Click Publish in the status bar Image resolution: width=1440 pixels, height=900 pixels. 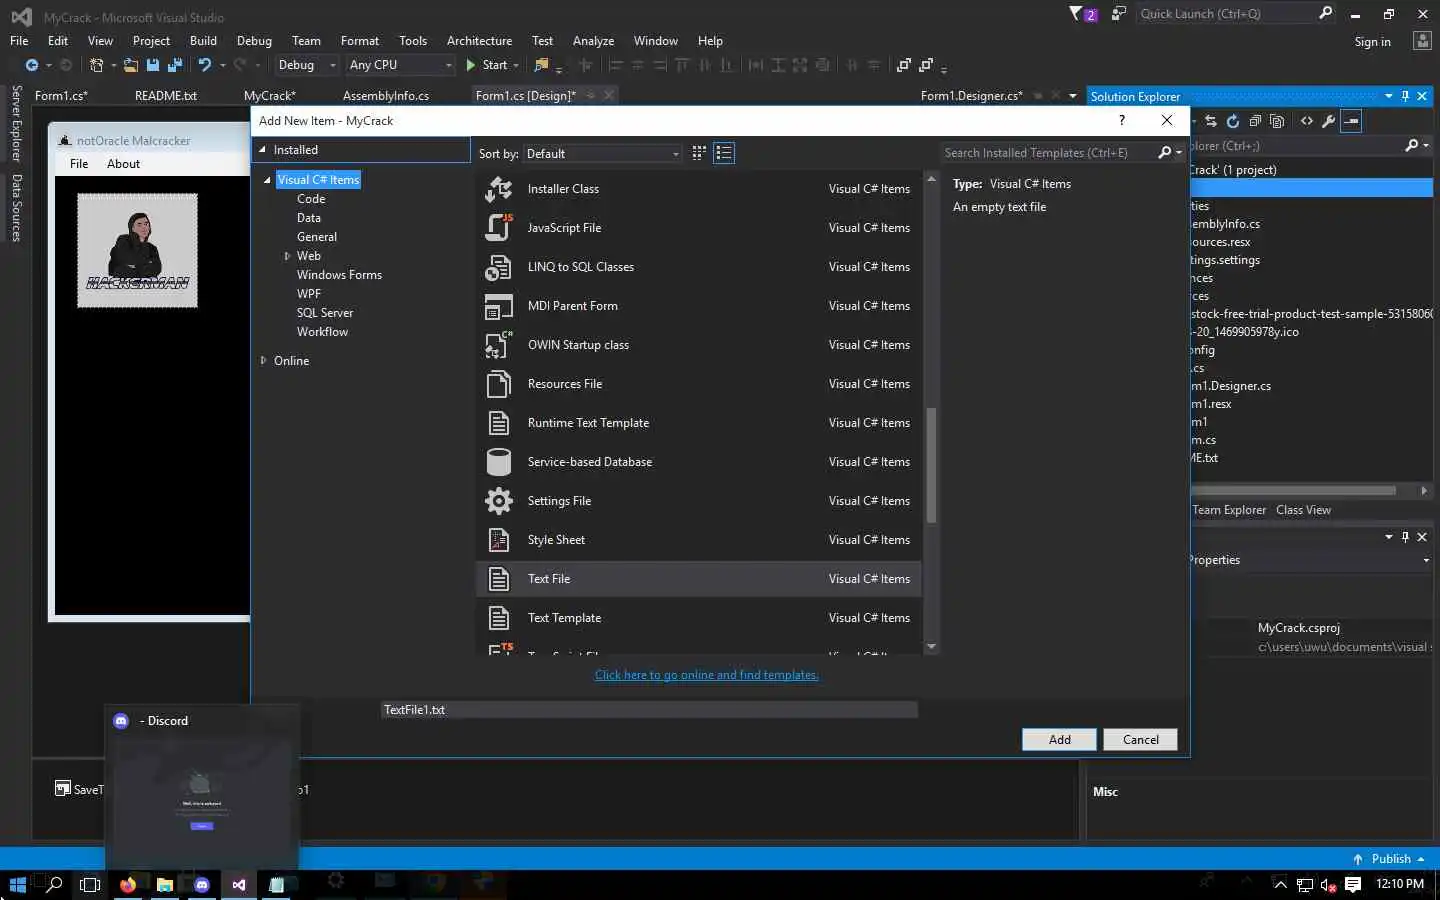pos(1388,859)
